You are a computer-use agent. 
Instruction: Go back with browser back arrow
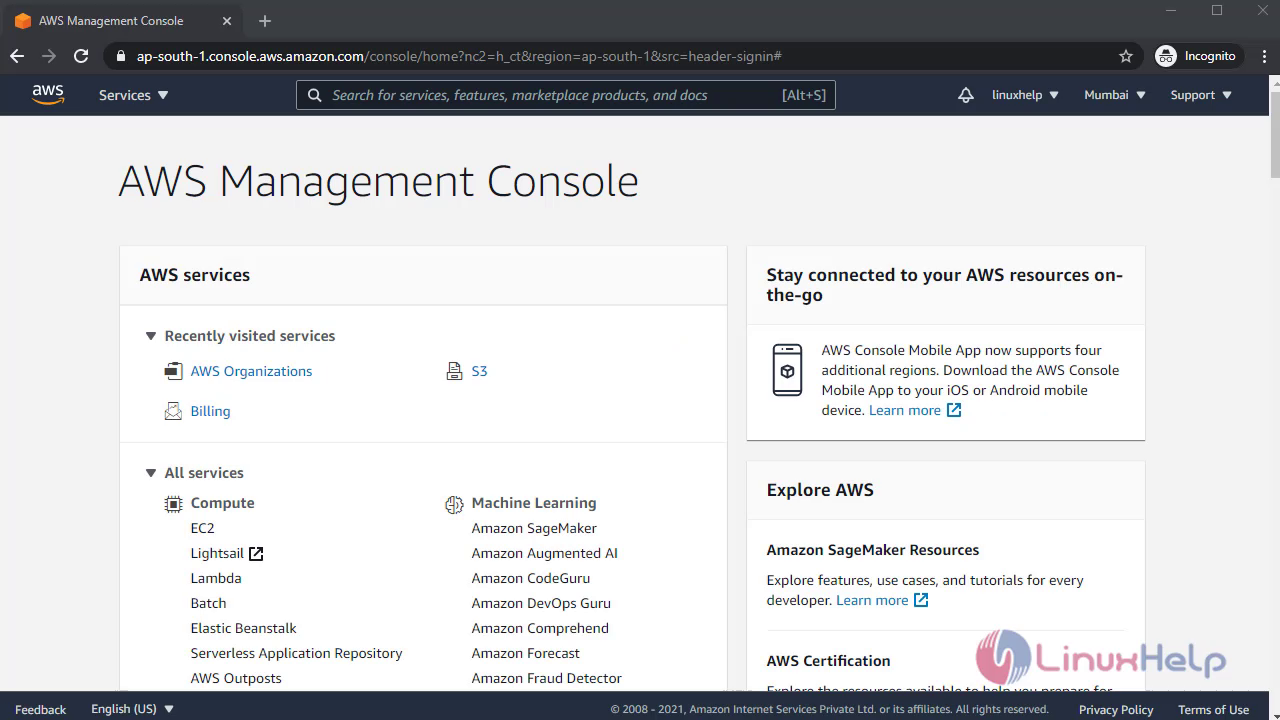coord(18,56)
